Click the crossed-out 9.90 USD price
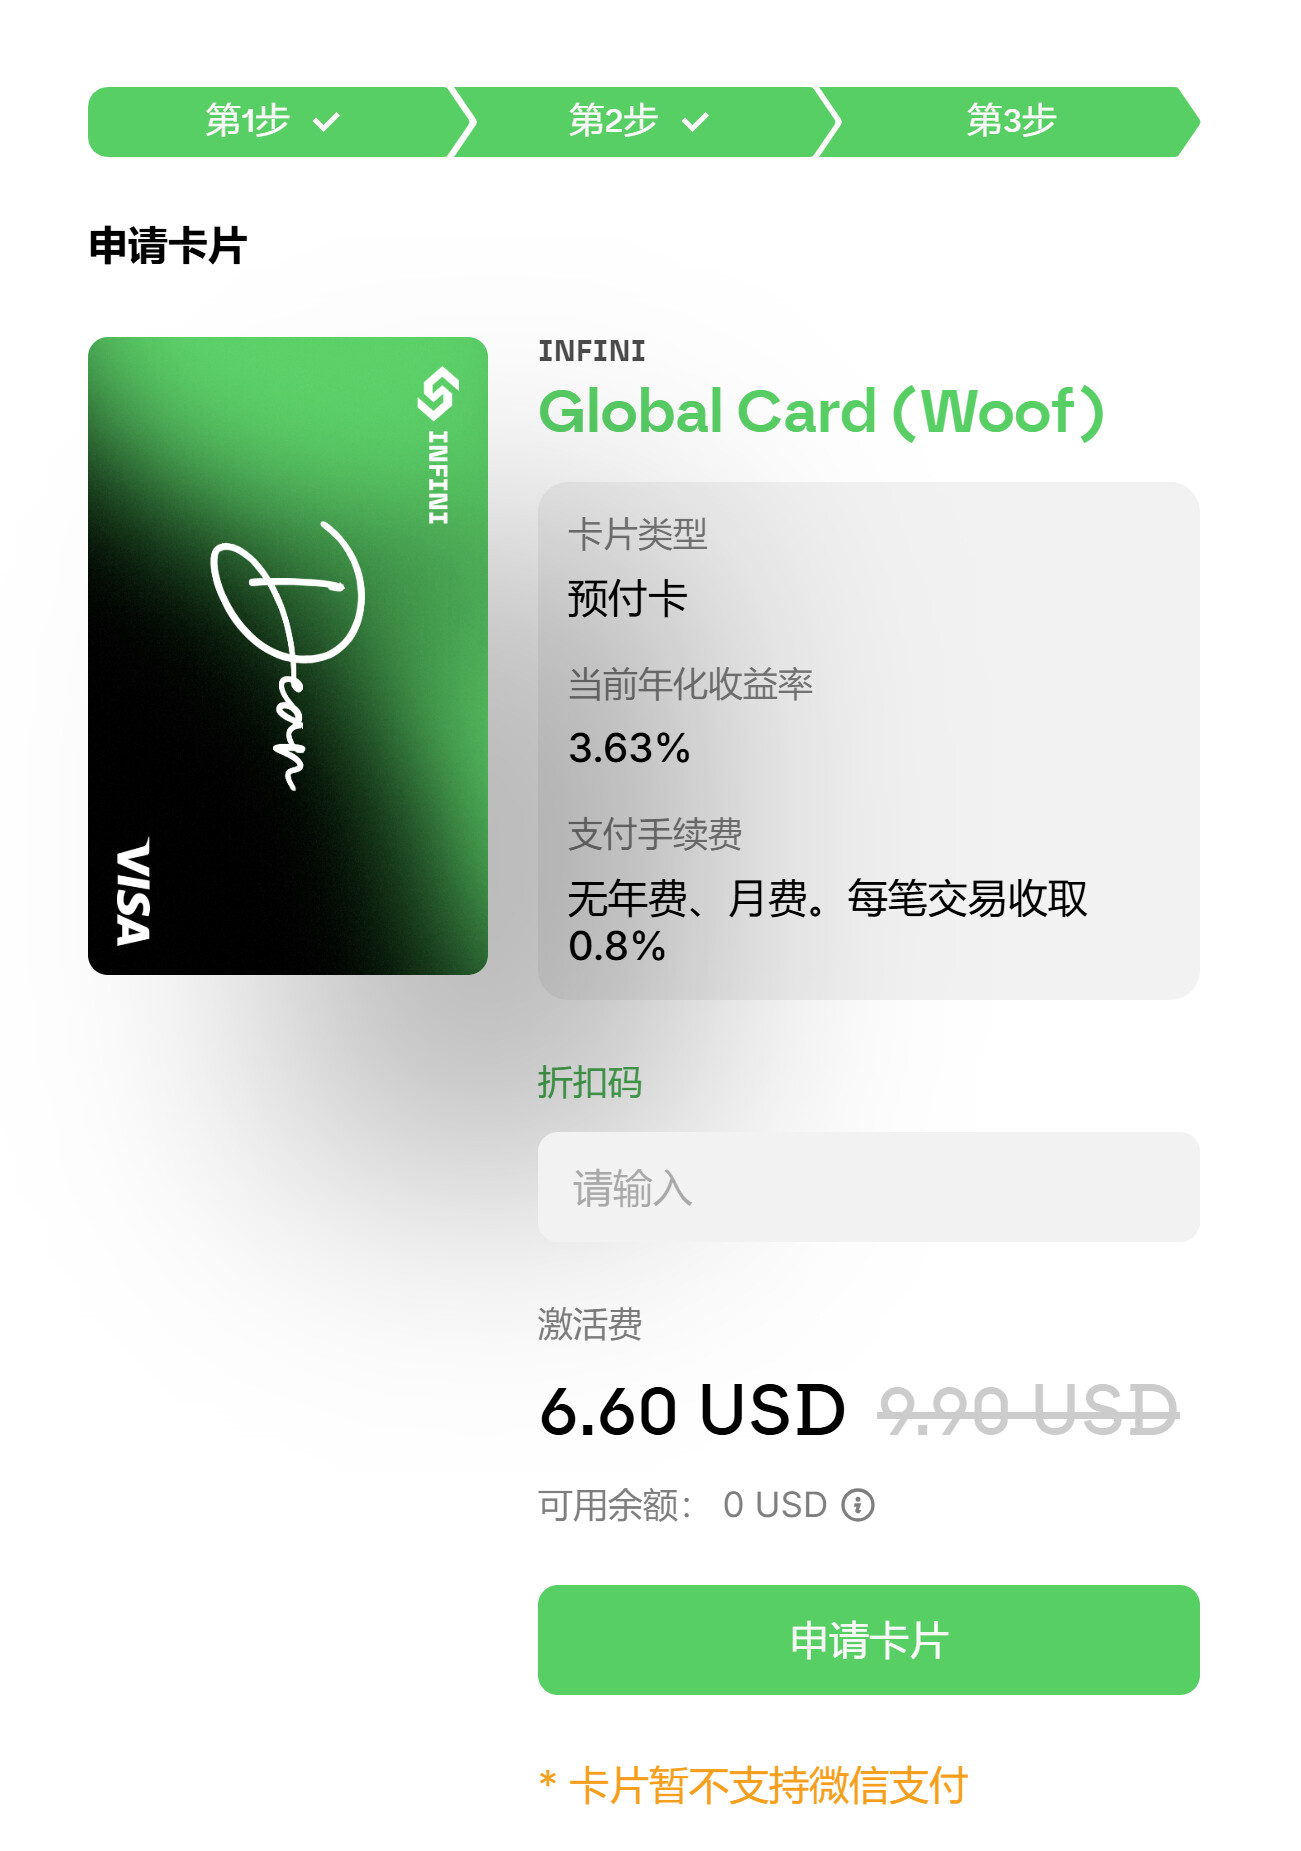This screenshot has width=1301, height=1851. tap(1028, 1410)
